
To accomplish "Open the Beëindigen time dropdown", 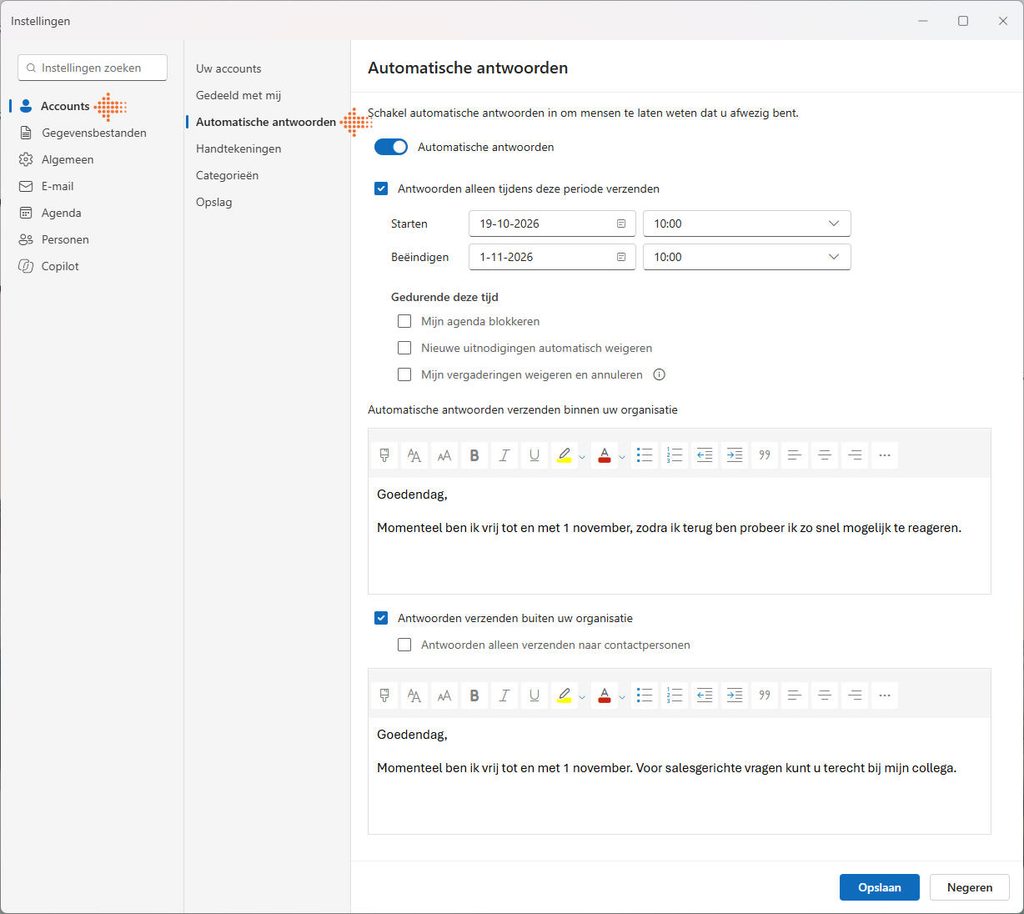I will click(x=746, y=257).
